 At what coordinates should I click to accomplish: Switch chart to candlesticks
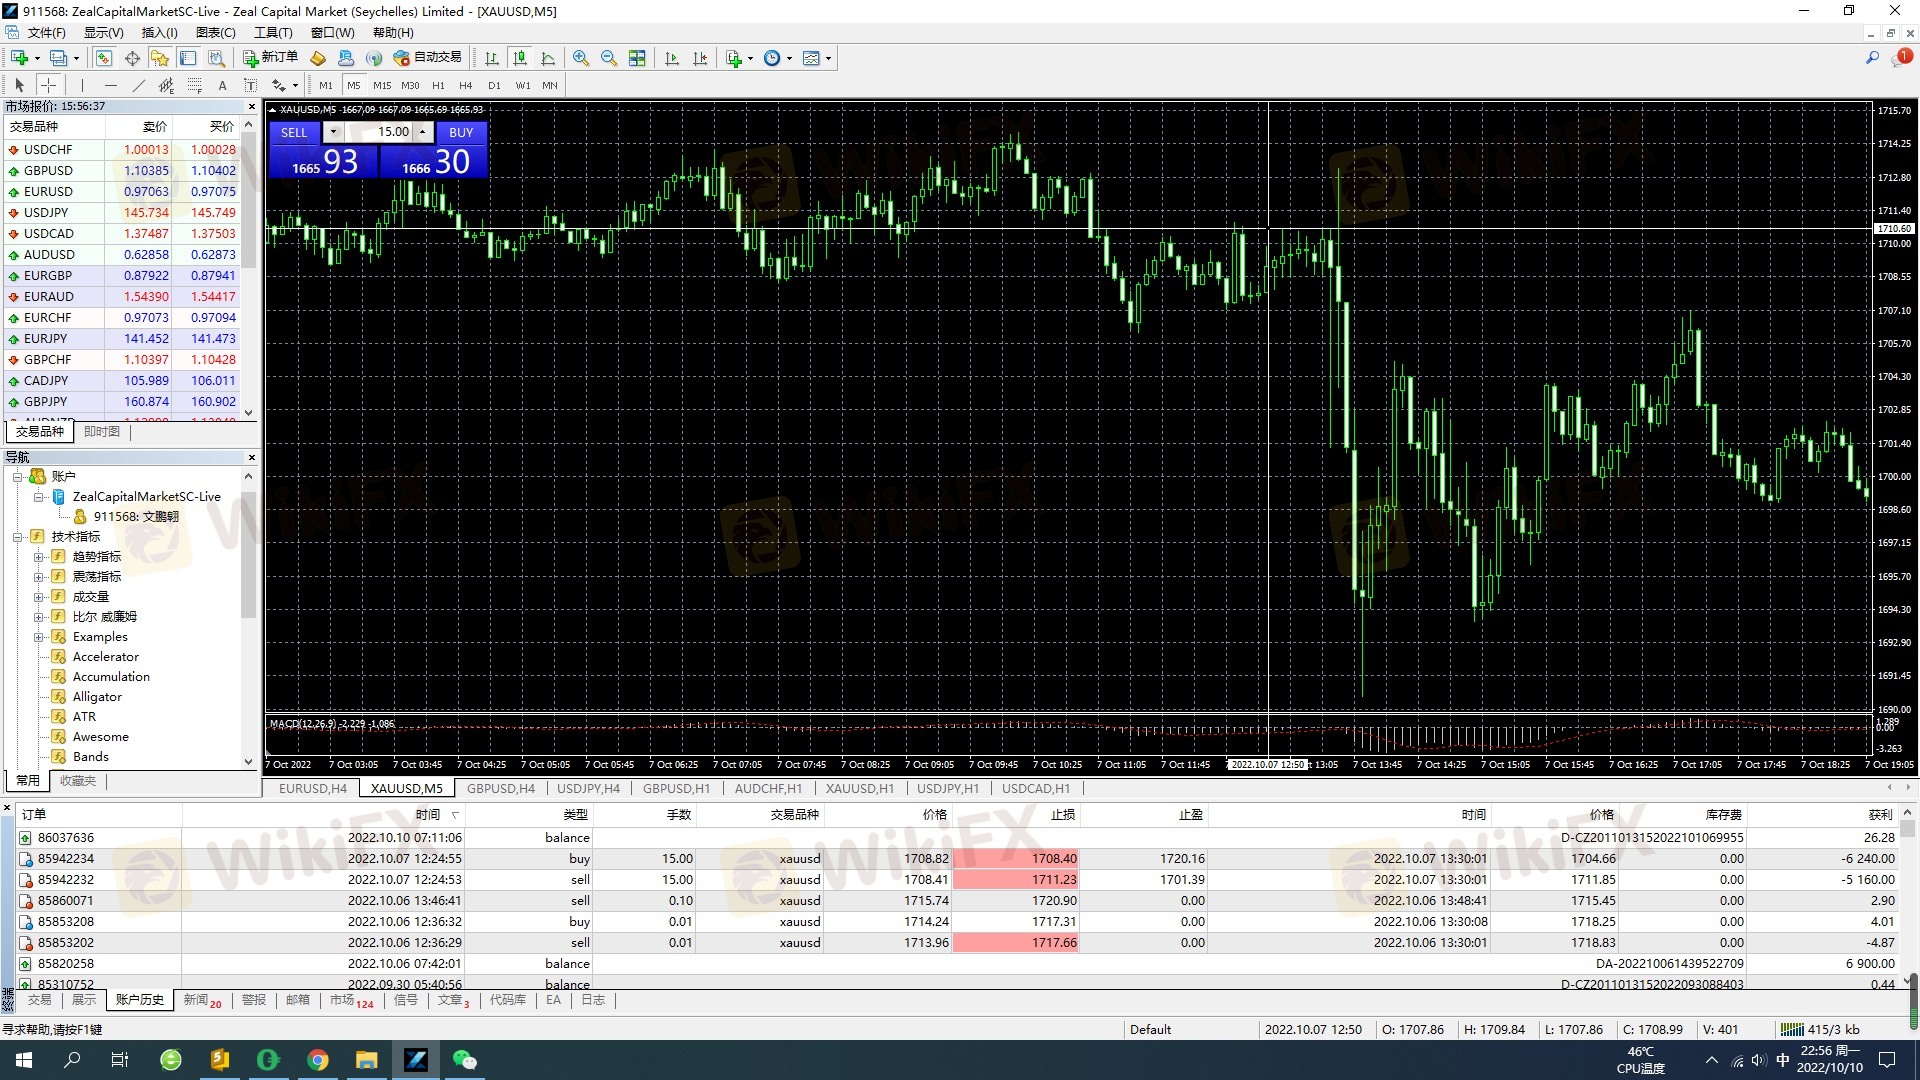(520, 58)
